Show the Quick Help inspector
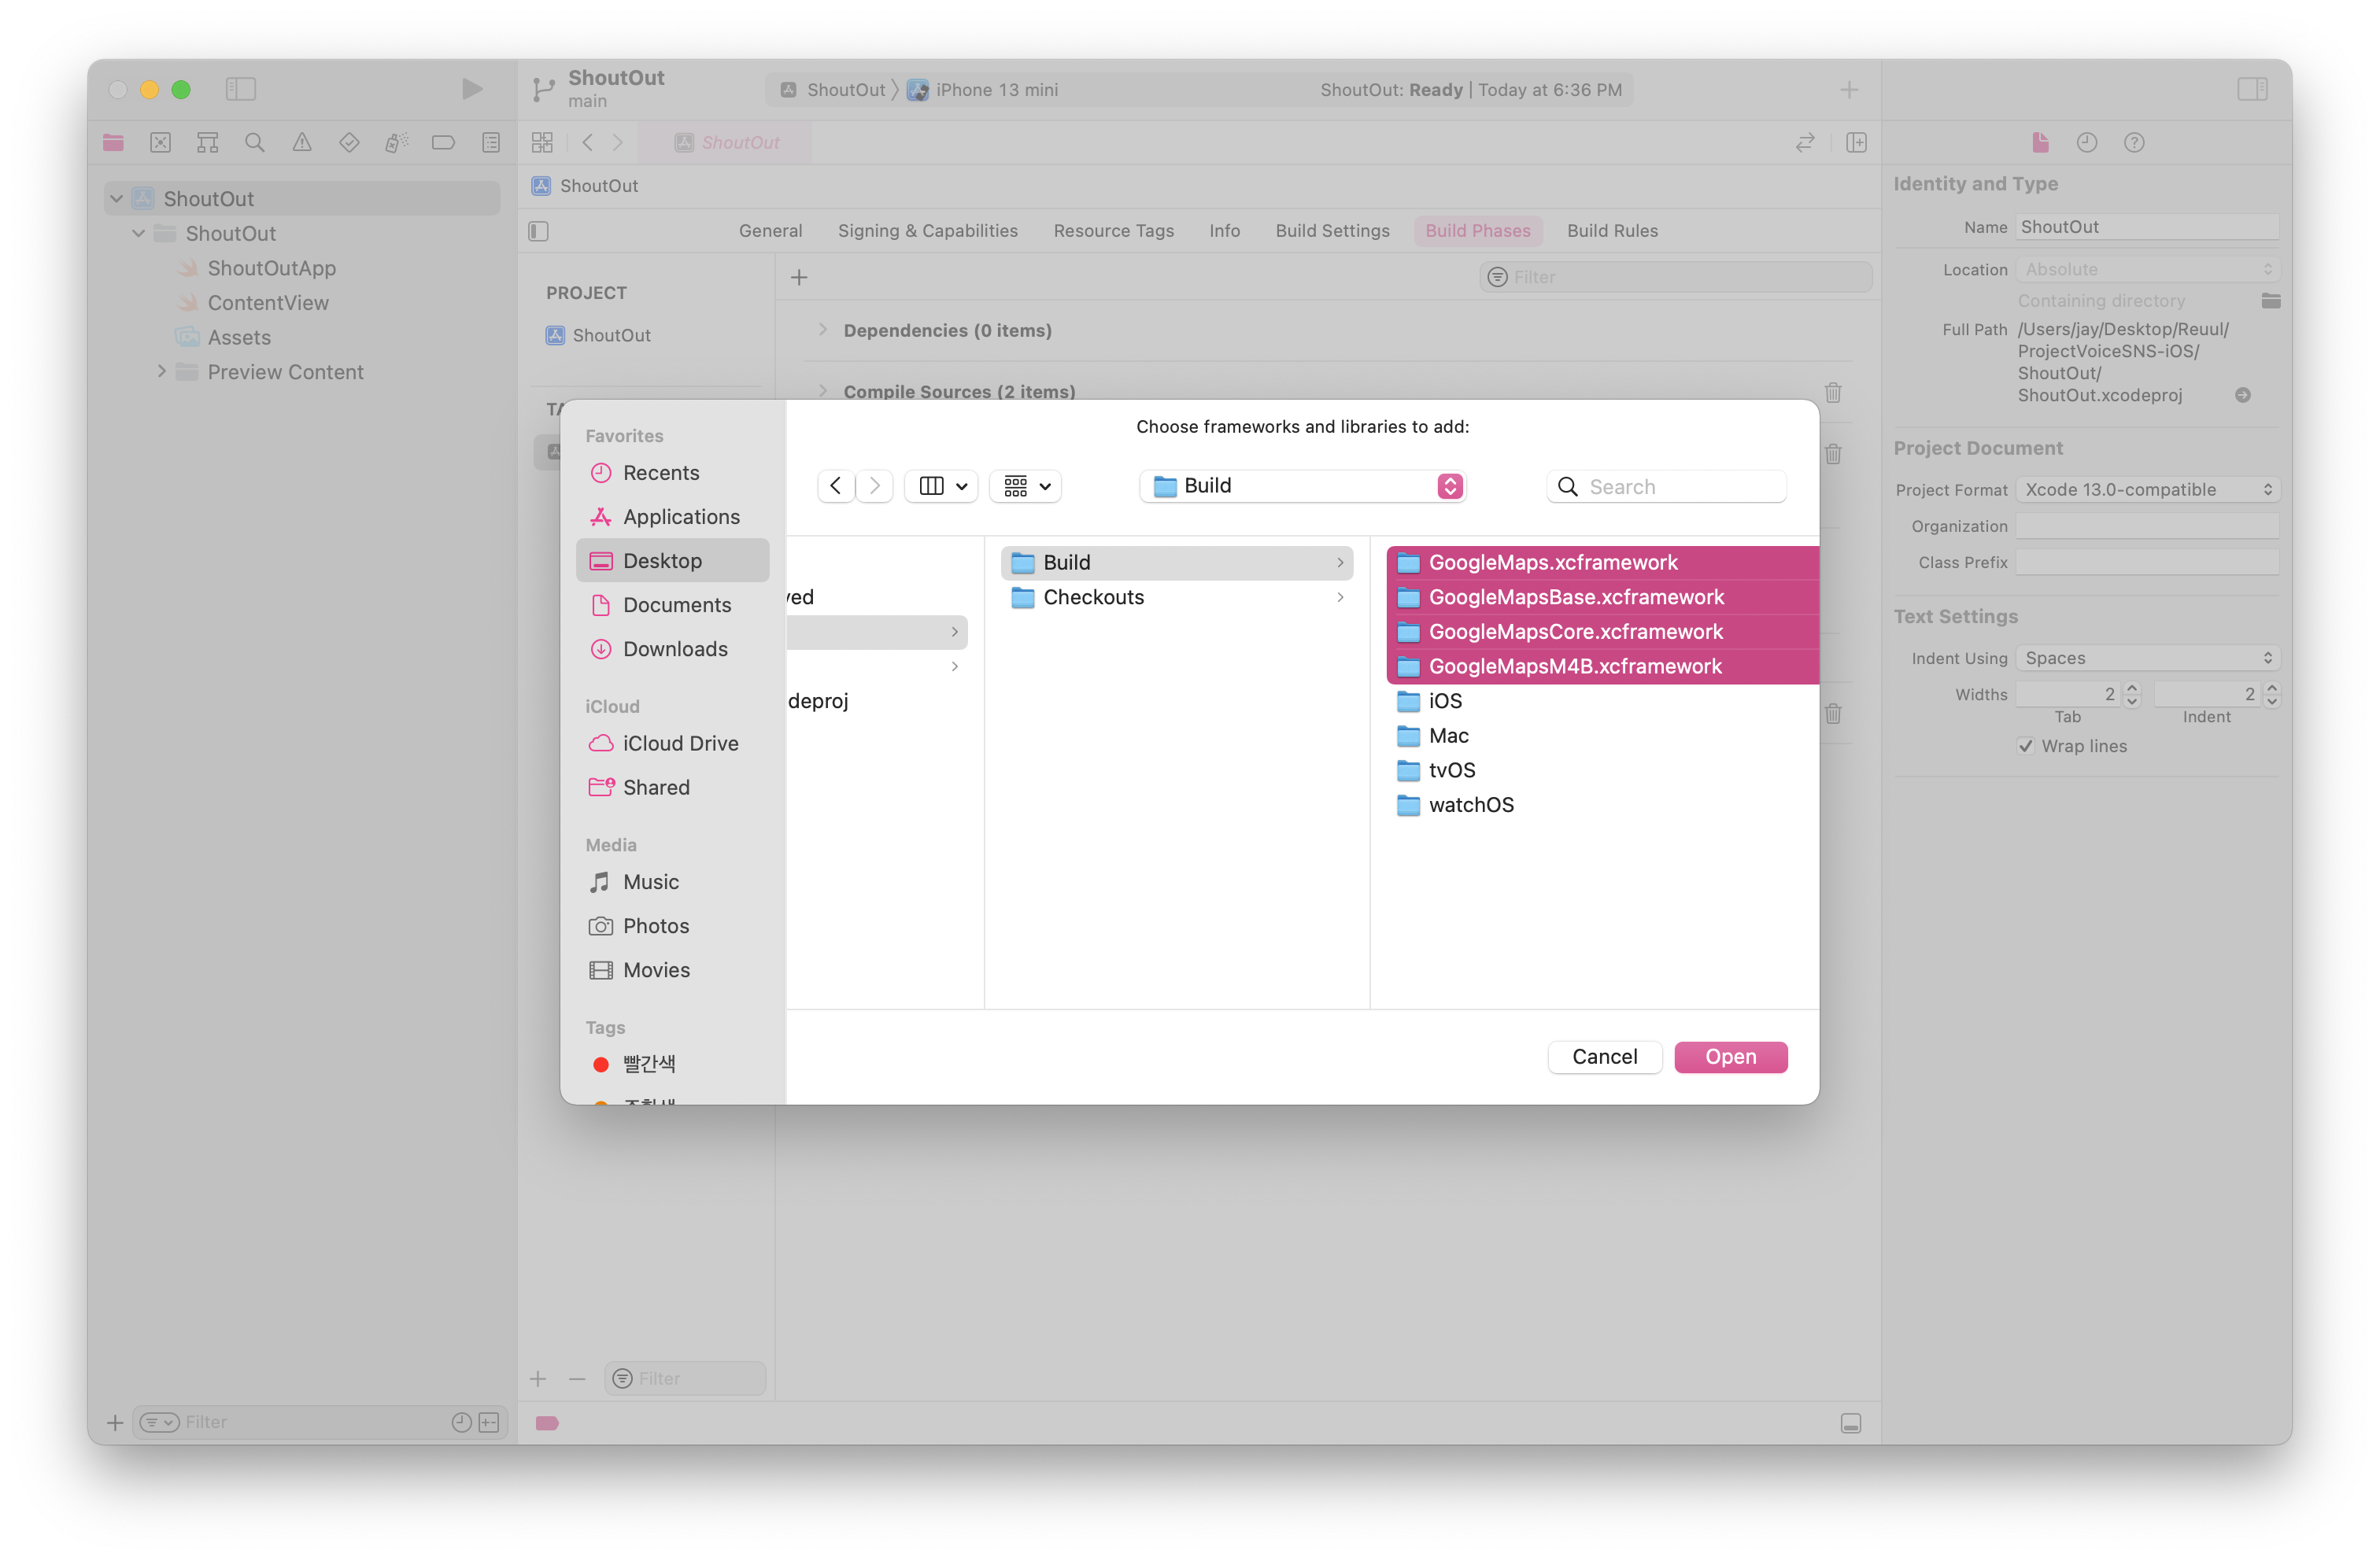Viewport: 2380px width, 1561px height. [x=2134, y=143]
